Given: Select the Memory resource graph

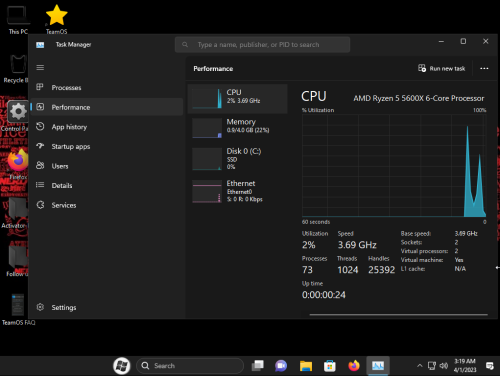Looking at the screenshot, I should pos(237,128).
